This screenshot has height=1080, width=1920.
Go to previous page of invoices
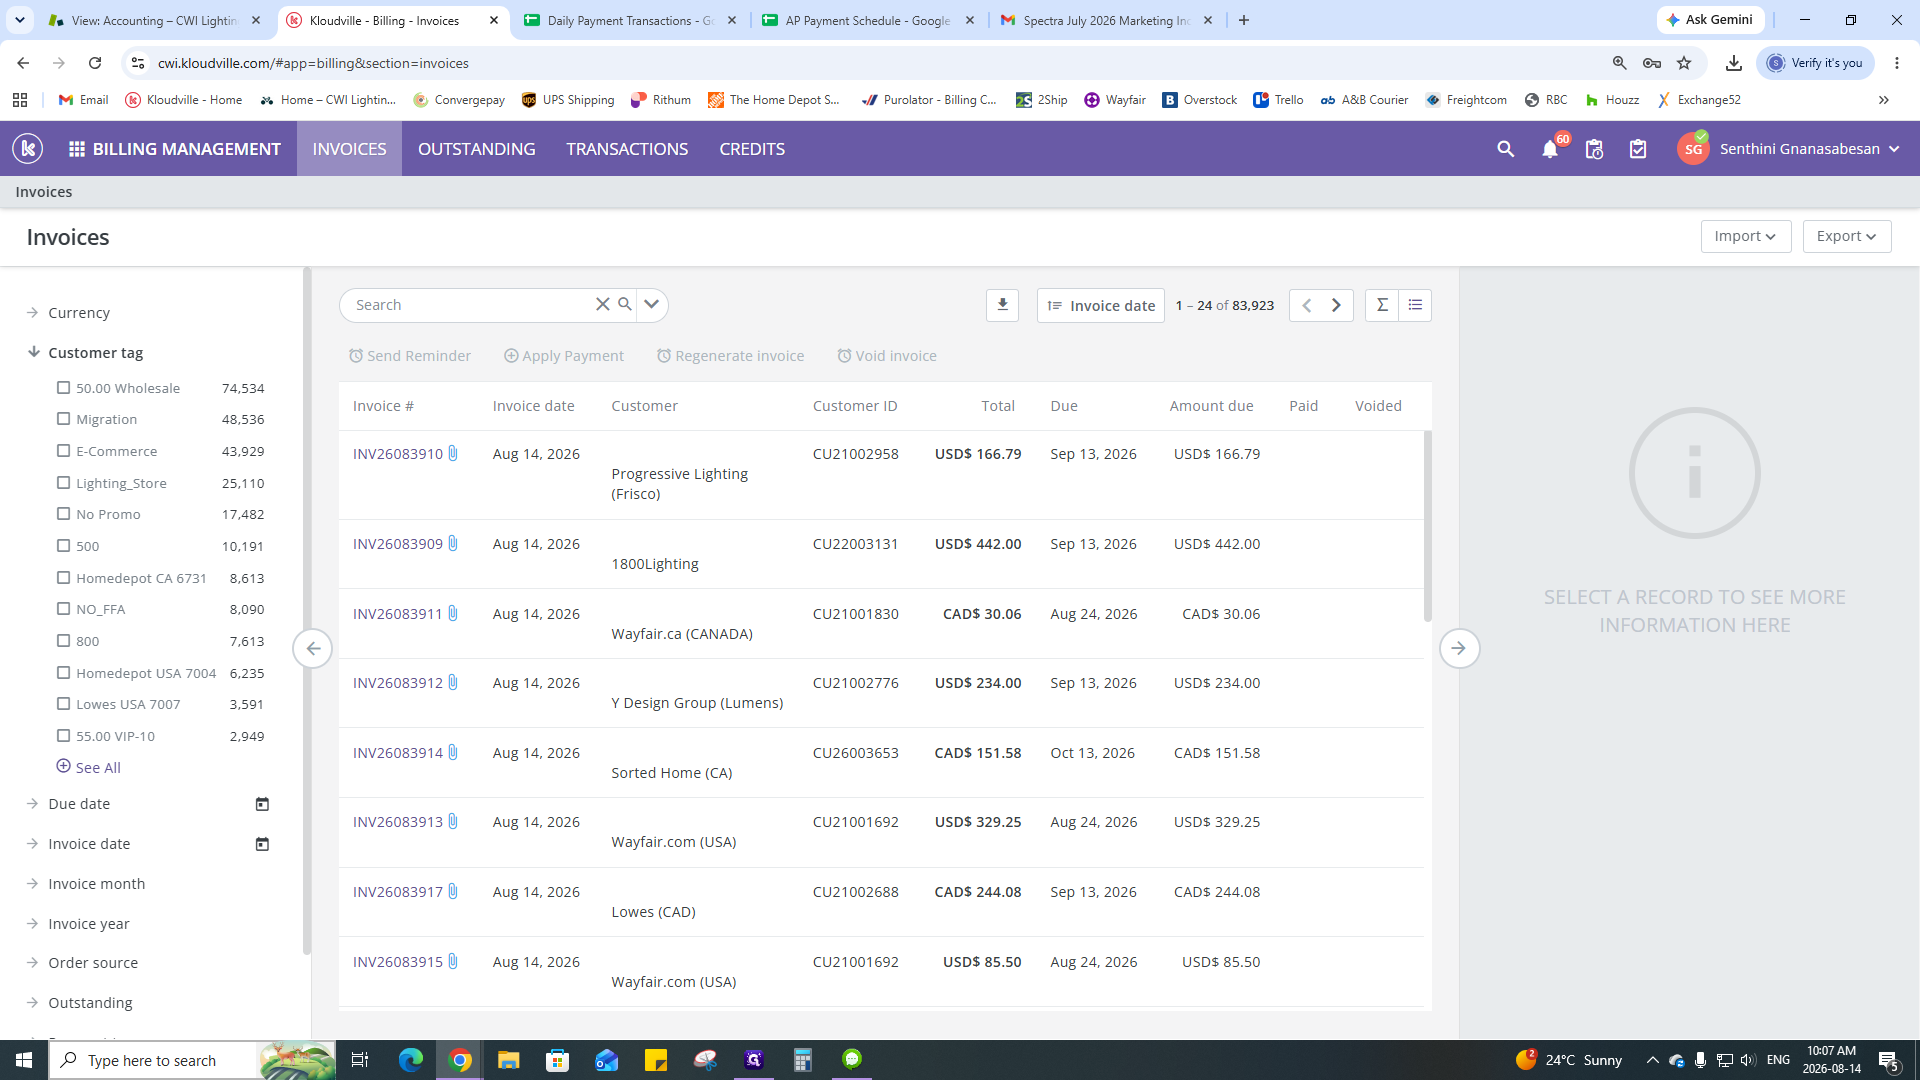coord(1306,305)
